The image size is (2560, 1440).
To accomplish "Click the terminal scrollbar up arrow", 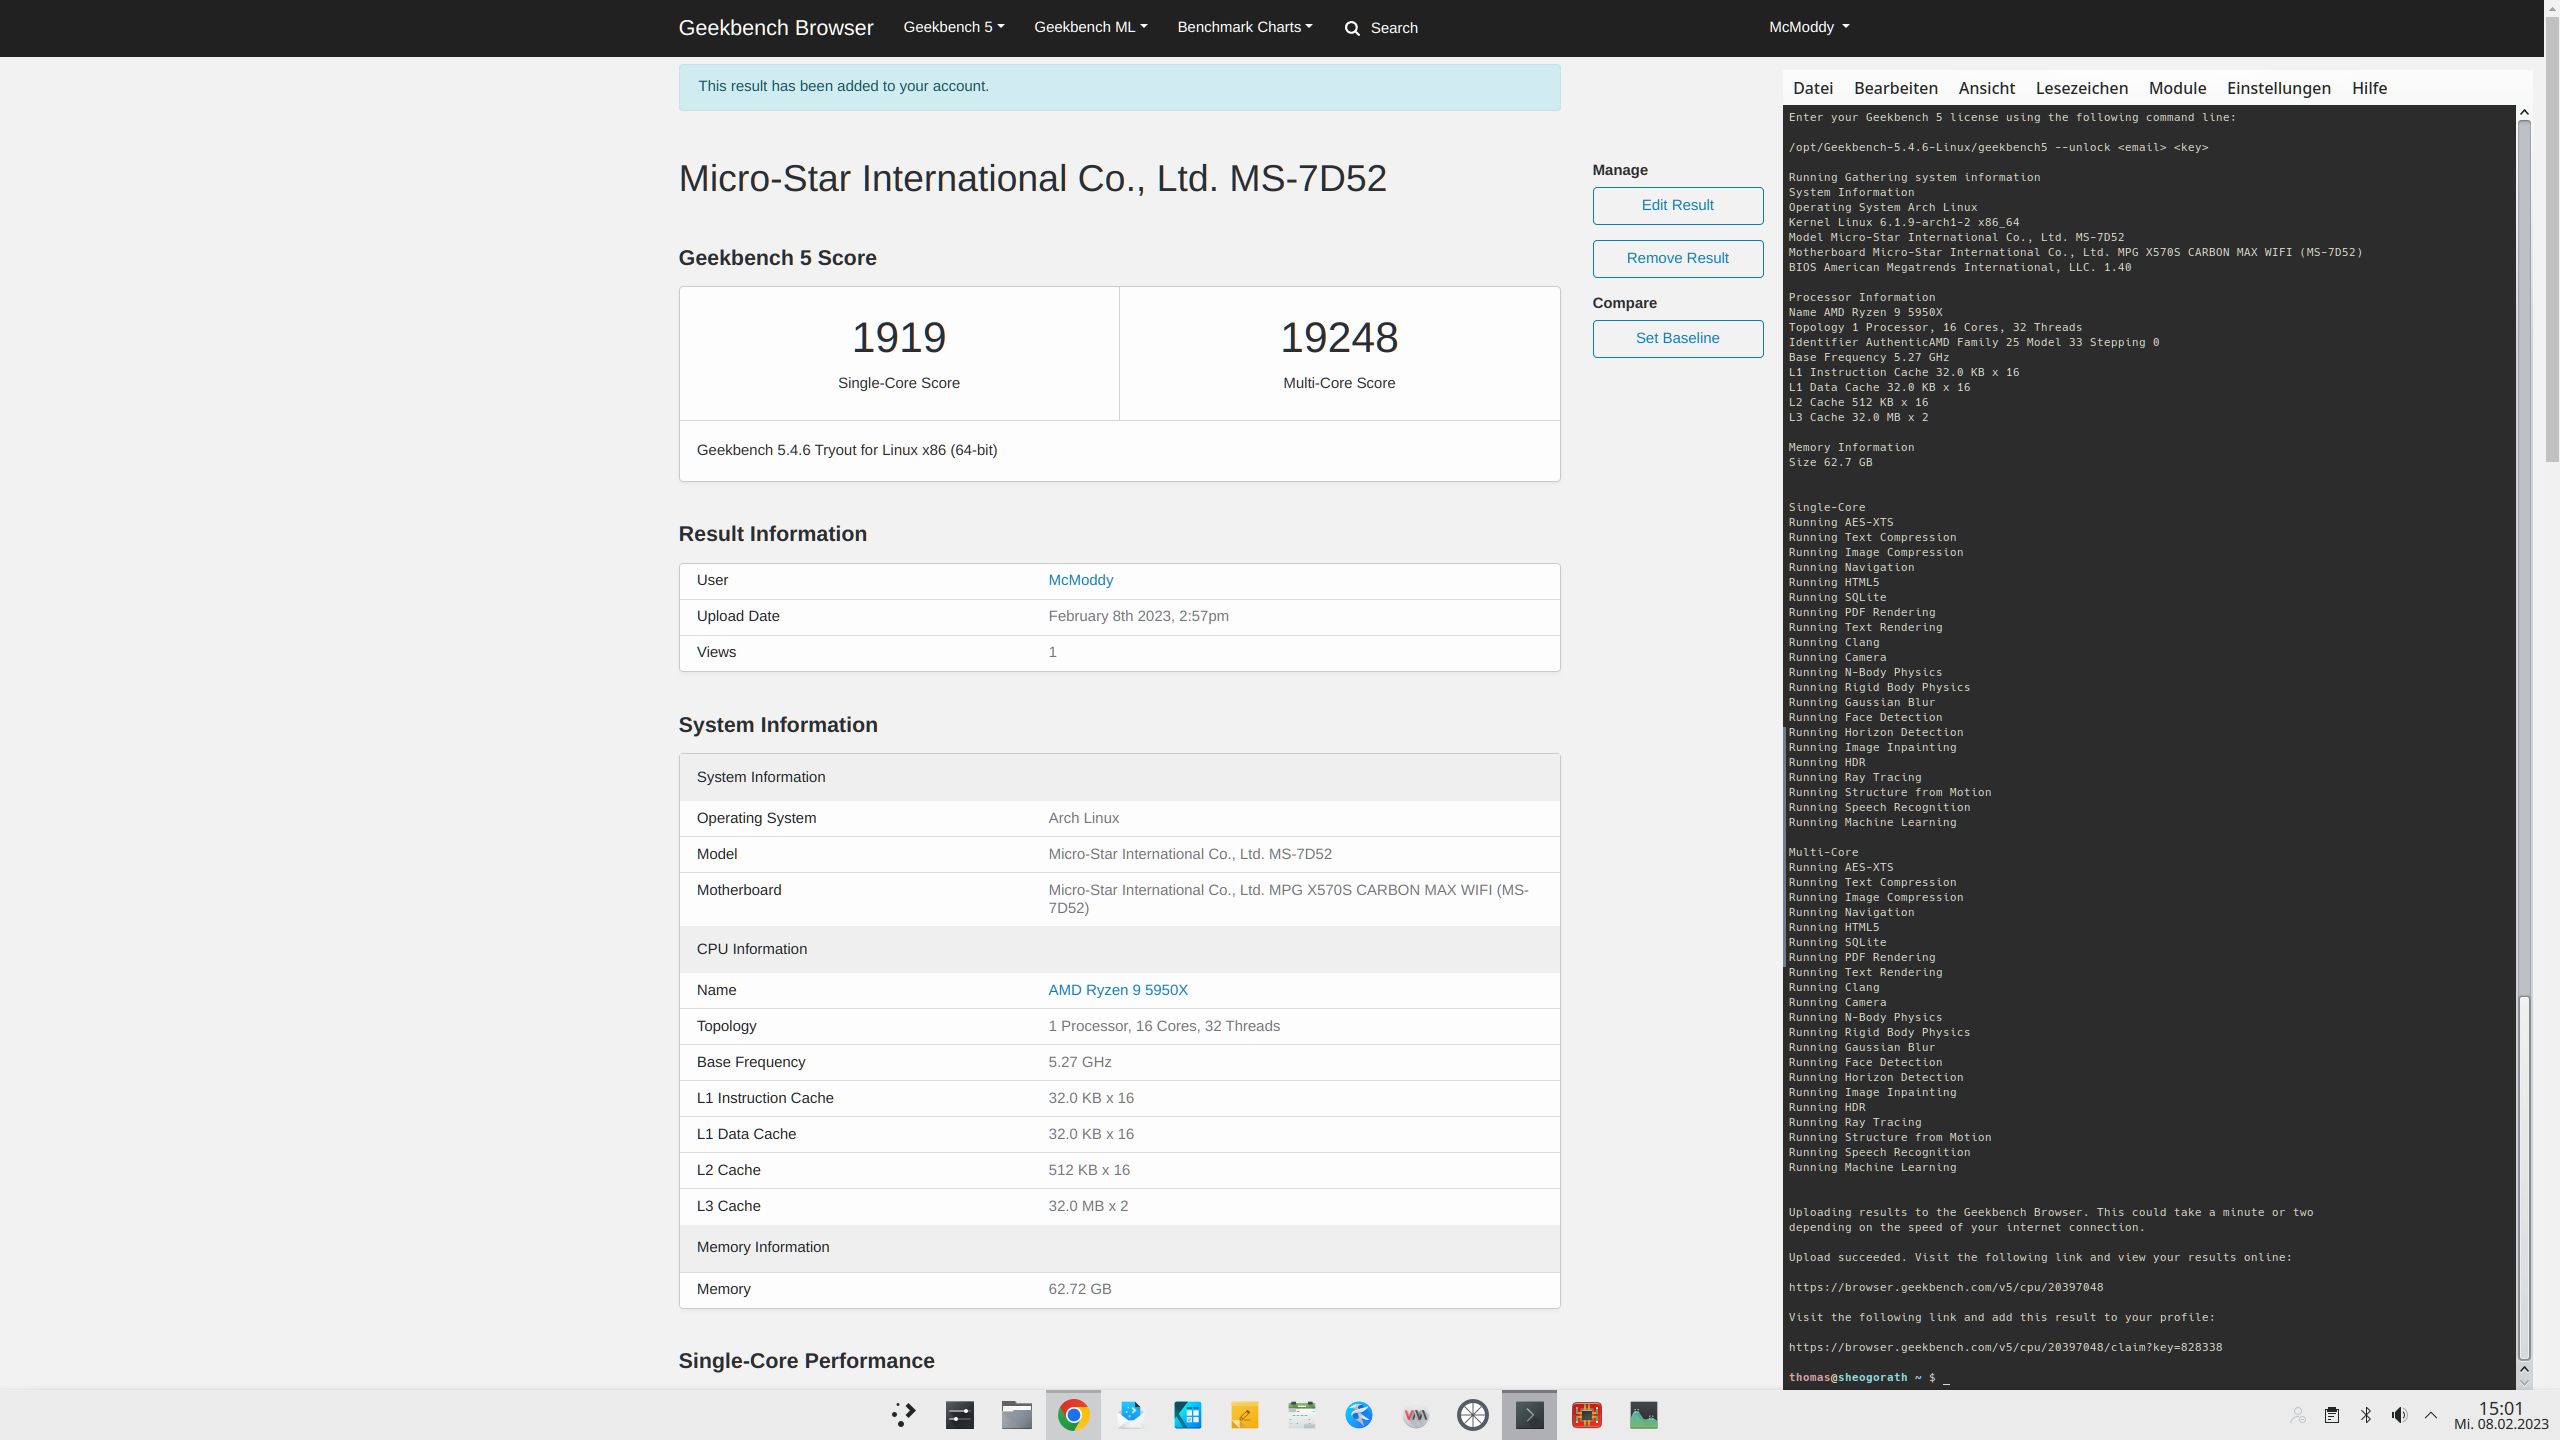I will click(x=2524, y=112).
